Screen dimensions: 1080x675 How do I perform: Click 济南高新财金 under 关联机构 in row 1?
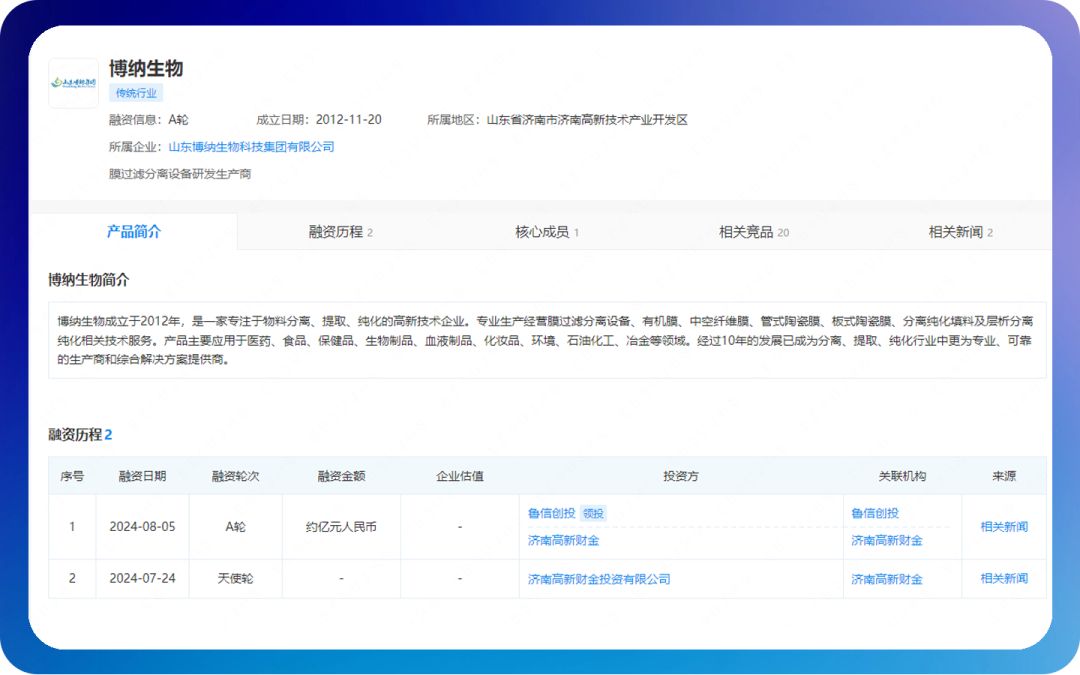coord(886,541)
